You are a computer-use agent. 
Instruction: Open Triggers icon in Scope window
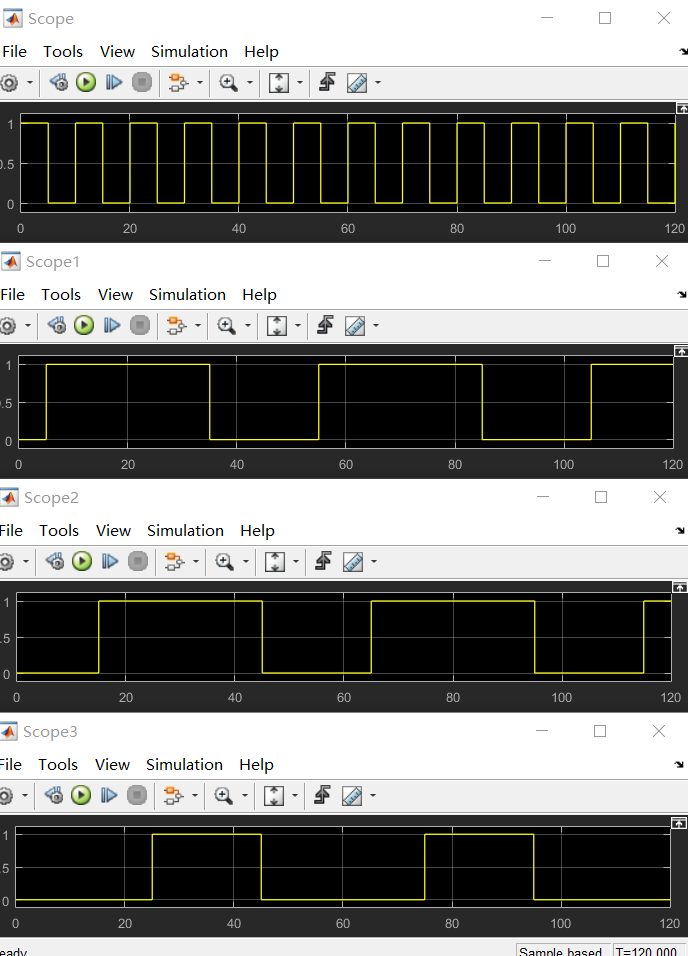[x=327, y=82]
